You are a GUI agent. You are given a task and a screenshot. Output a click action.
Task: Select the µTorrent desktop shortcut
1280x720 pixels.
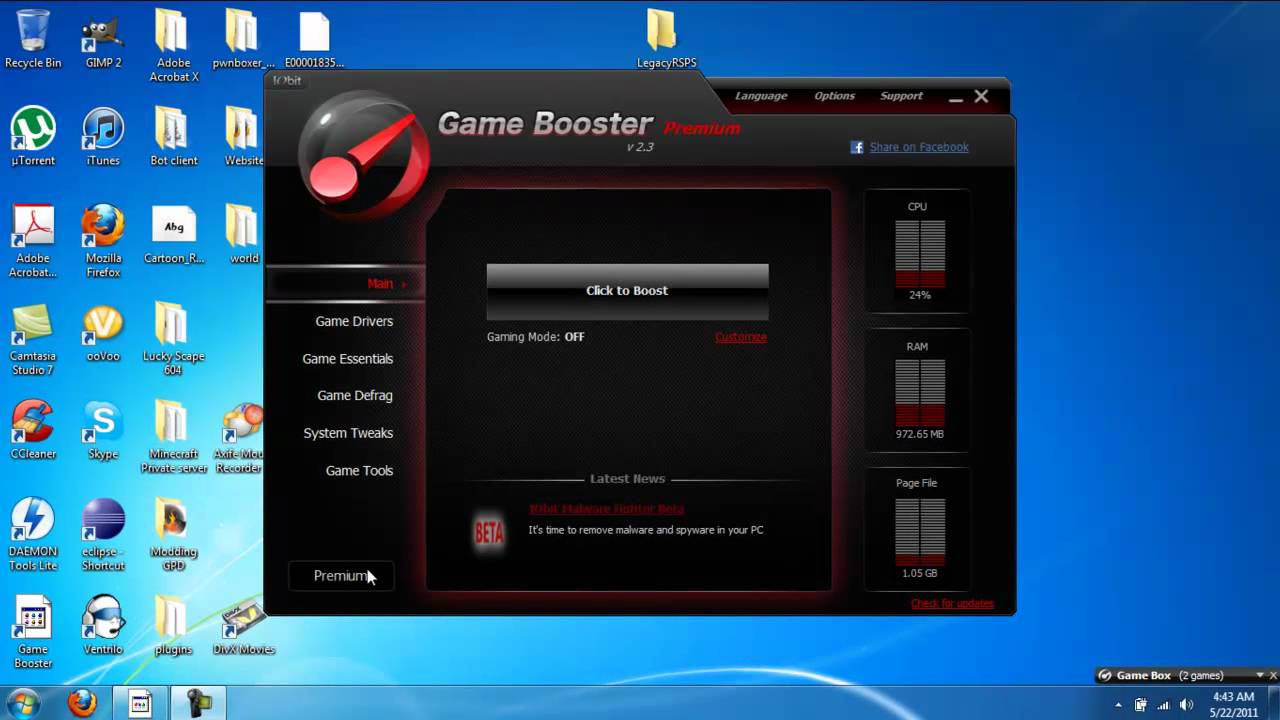pyautogui.click(x=33, y=137)
